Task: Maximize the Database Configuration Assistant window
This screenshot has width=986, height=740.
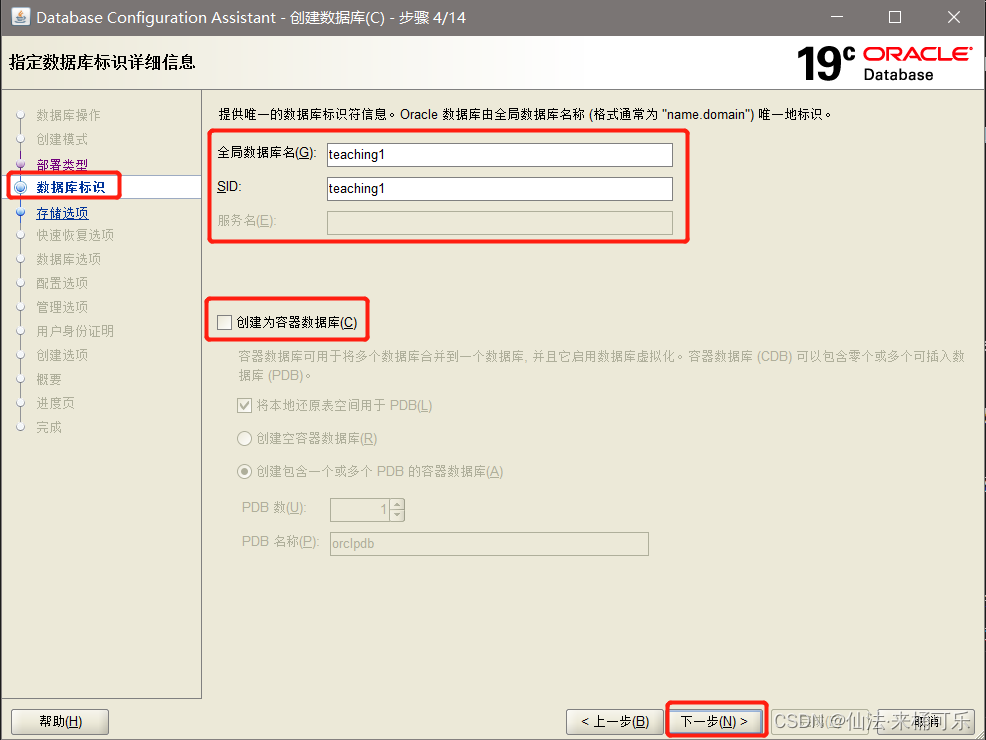Action: click(895, 17)
